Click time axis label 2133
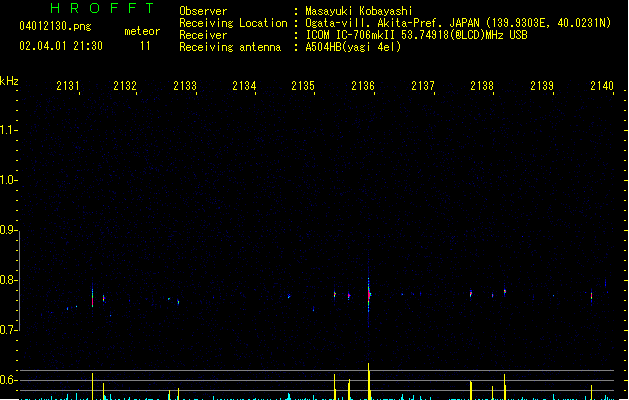629x400 pixels. [185, 86]
